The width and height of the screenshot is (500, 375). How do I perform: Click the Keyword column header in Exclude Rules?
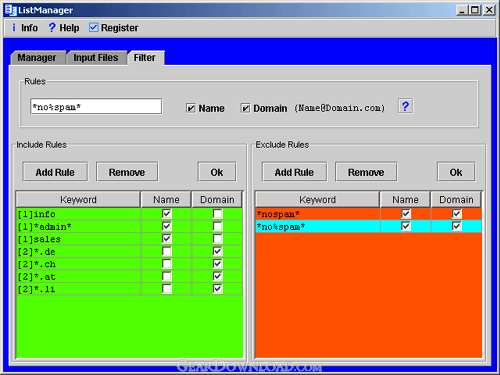tap(317, 199)
